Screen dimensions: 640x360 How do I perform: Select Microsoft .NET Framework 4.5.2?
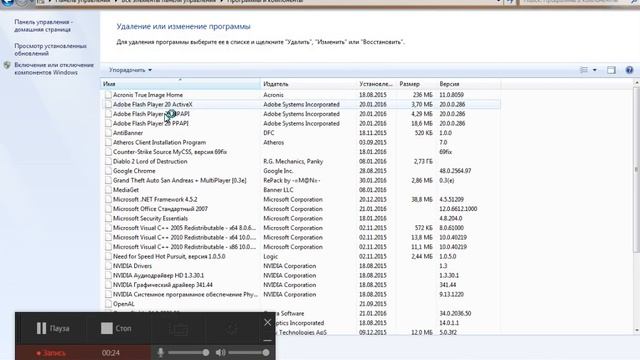coord(300,199)
